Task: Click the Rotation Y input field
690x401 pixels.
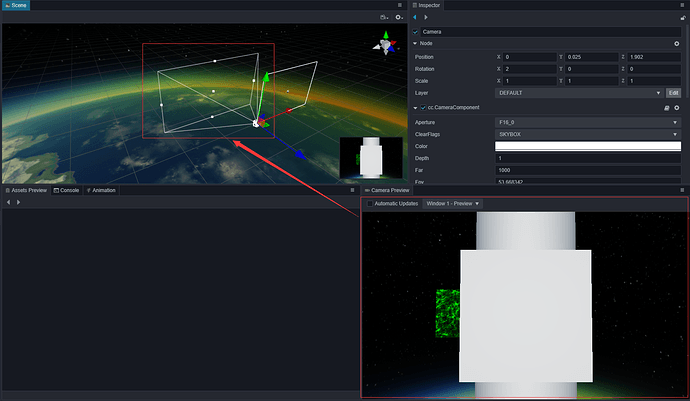Action: coord(591,69)
